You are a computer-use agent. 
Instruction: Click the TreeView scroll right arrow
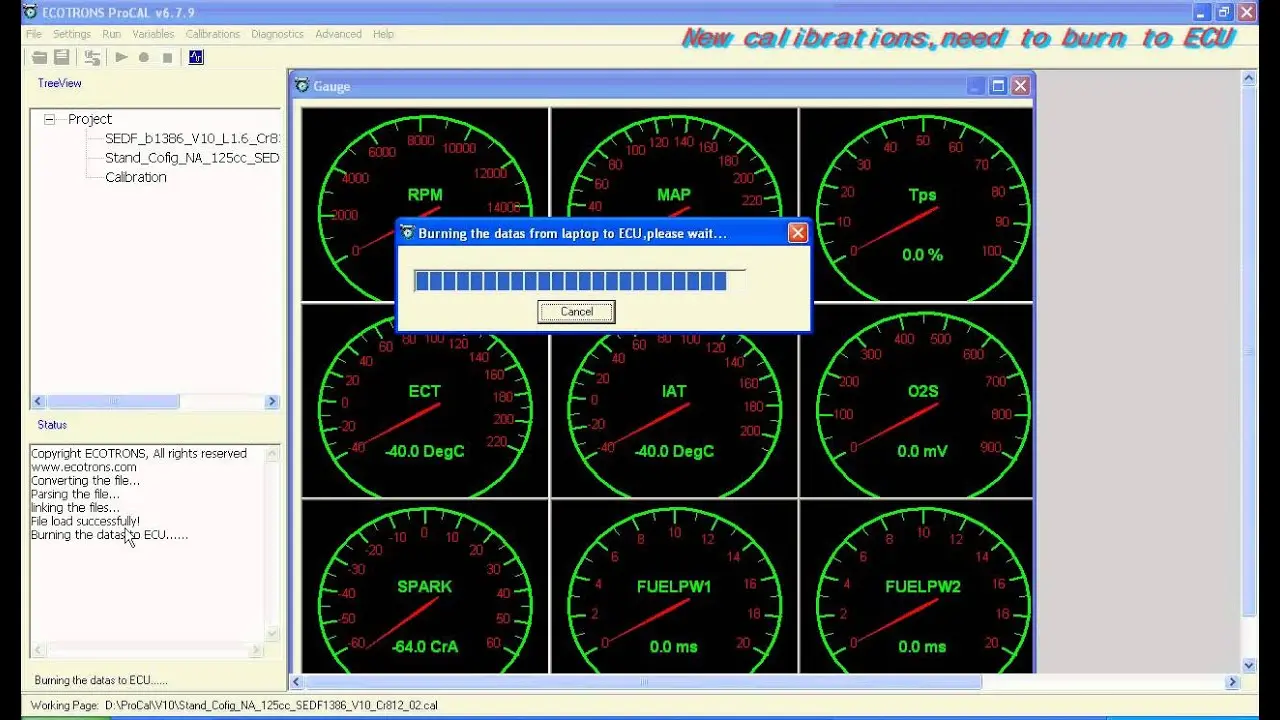pos(271,401)
